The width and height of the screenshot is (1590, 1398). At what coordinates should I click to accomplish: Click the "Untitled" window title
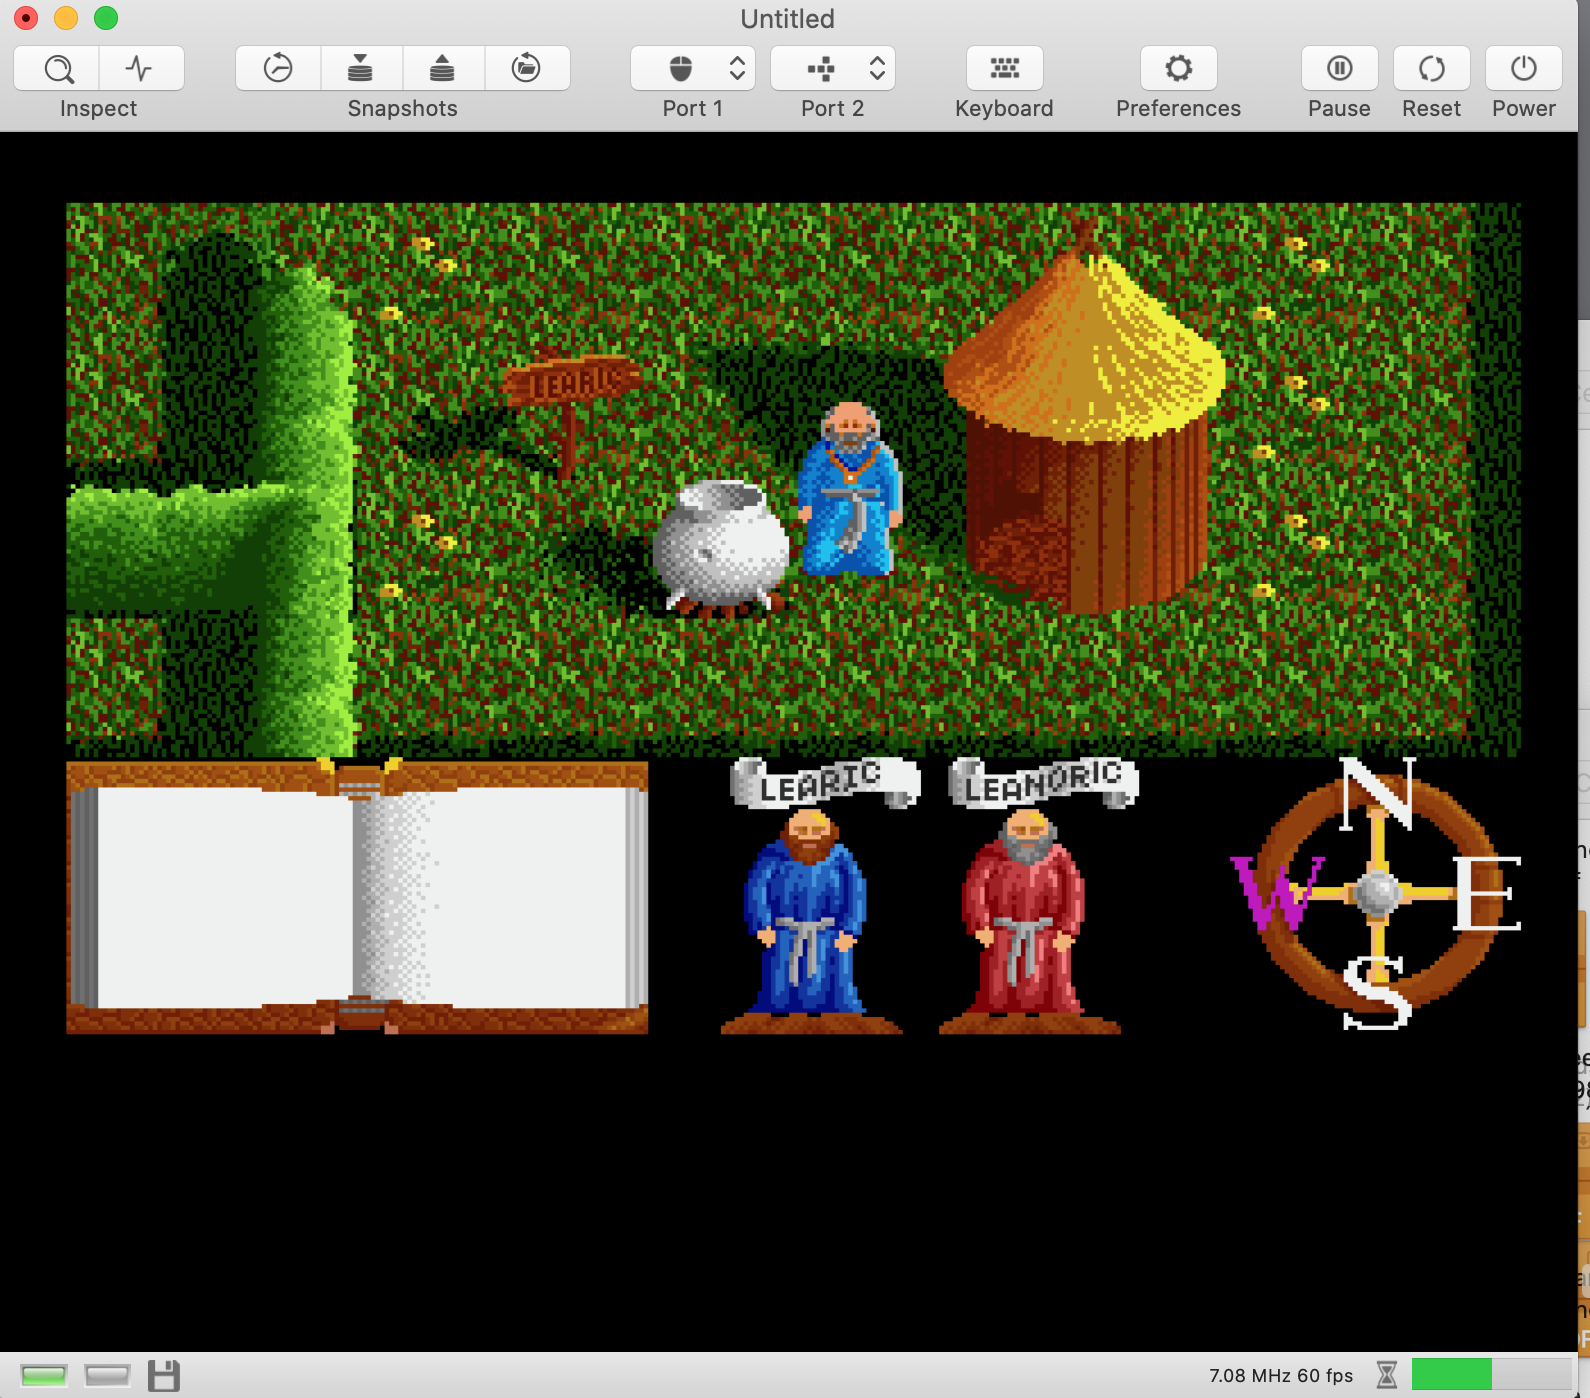click(788, 19)
